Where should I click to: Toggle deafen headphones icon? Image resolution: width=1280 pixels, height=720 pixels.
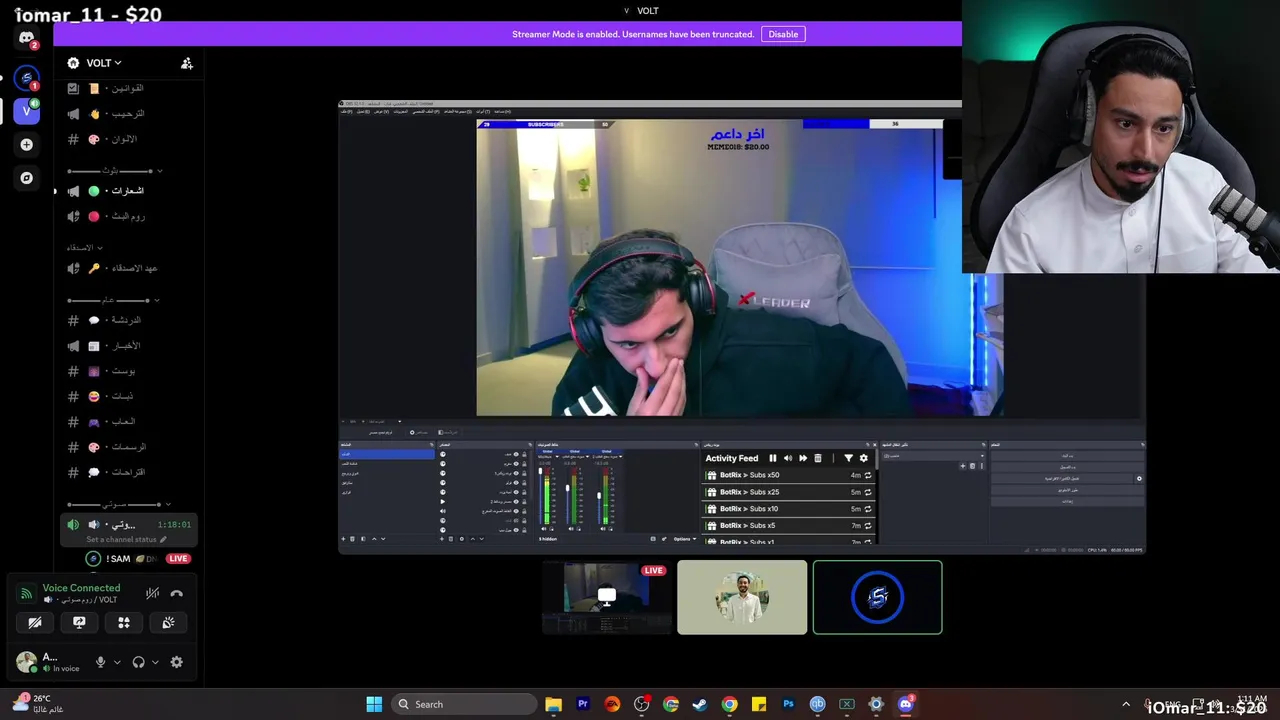(138, 662)
